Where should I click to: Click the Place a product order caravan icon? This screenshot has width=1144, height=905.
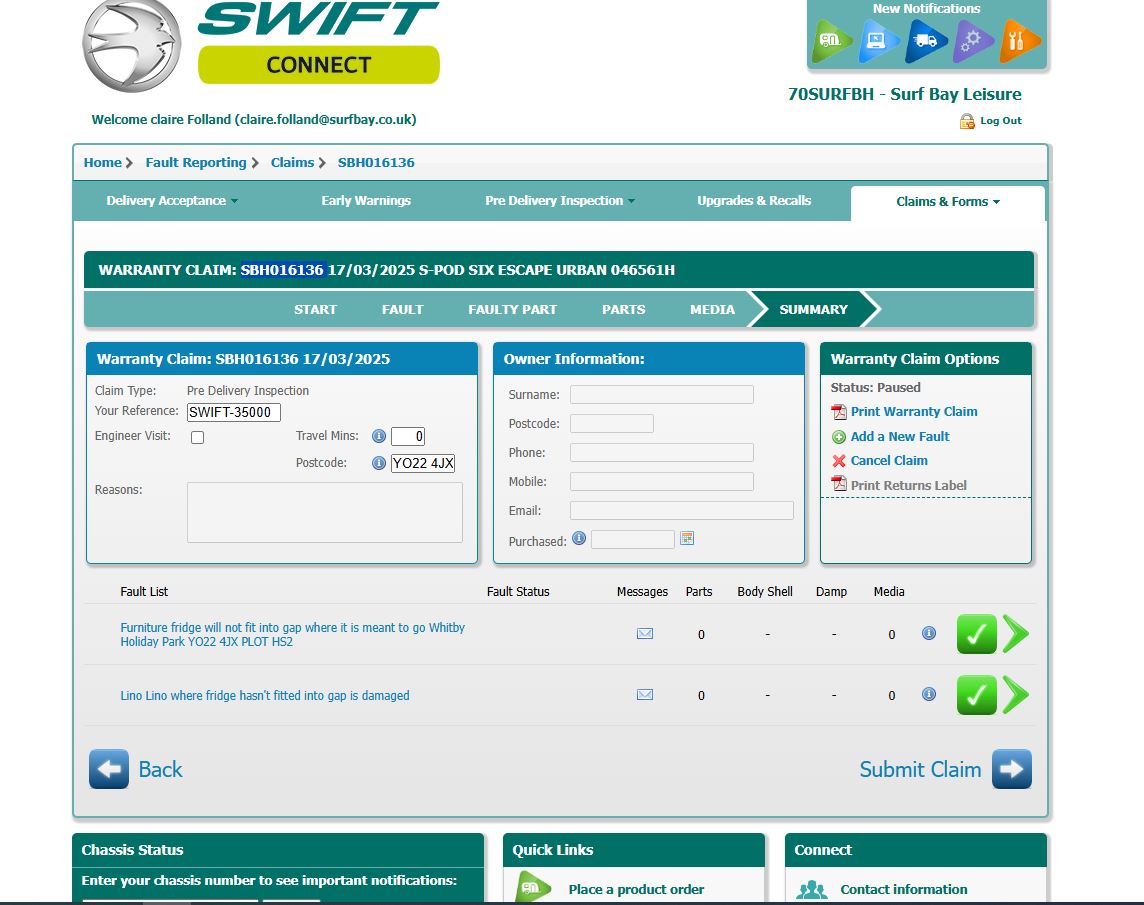[x=533, y=887]
